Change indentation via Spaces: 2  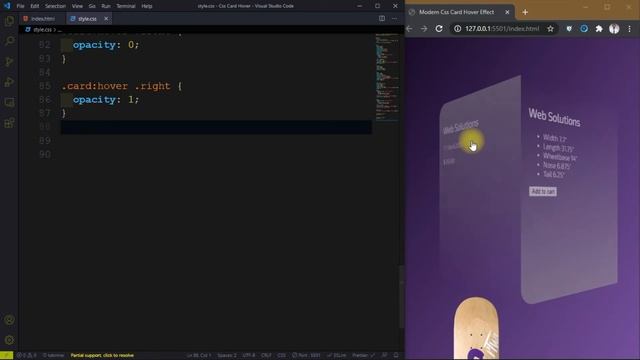227,356
